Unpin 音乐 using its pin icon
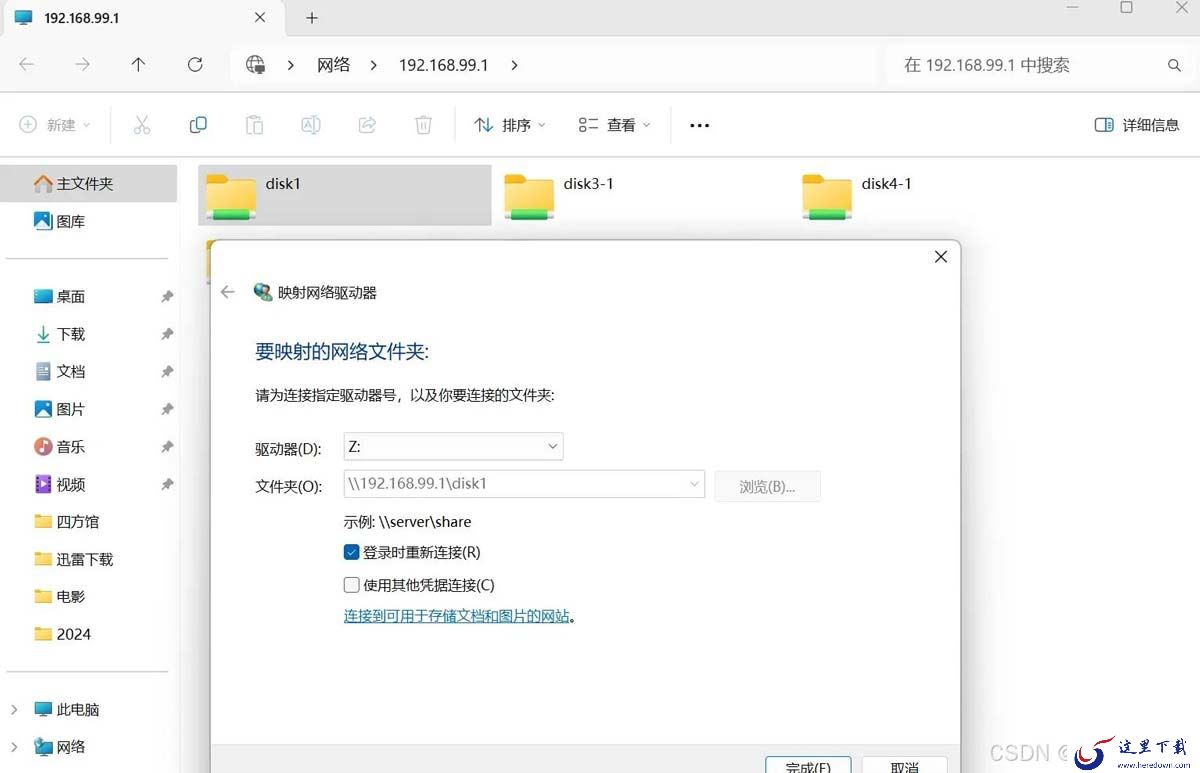 167,447
